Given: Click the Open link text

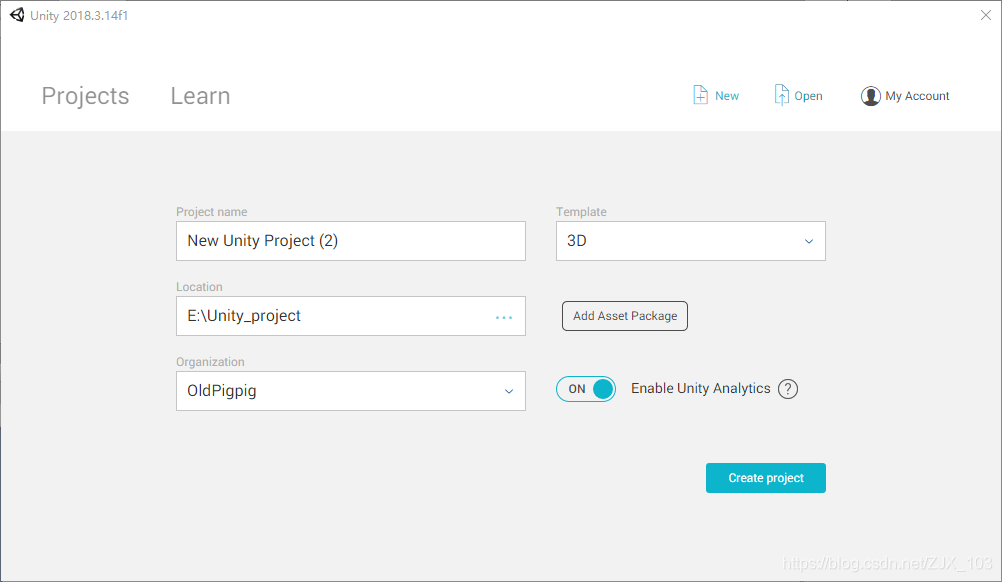Looking at the screenshot, I should [x=808, y=96].
